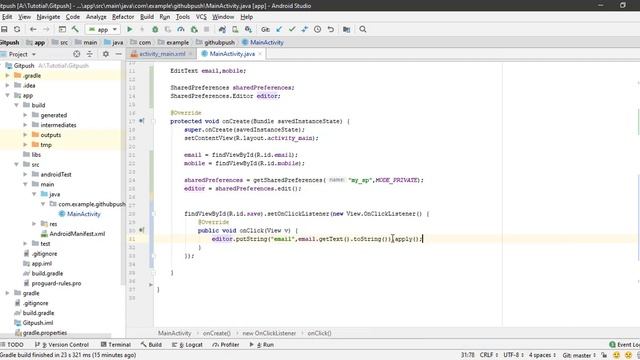Open the Logcat tool window

click(187, 344)
